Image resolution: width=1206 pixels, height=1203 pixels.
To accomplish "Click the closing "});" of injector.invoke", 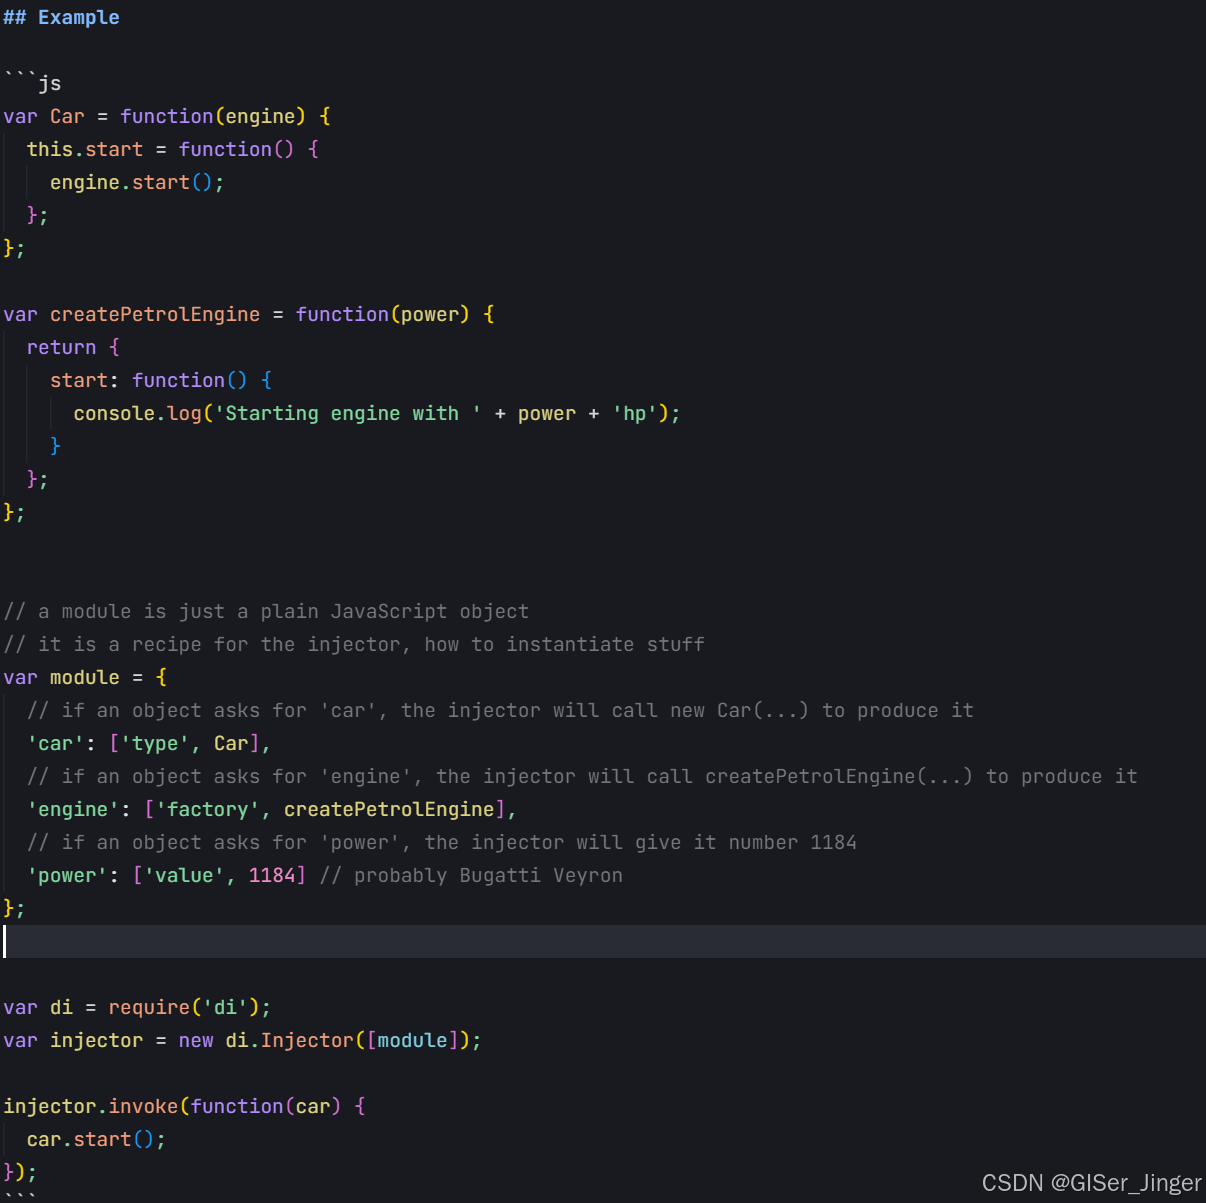I will tap(20, 1172).
